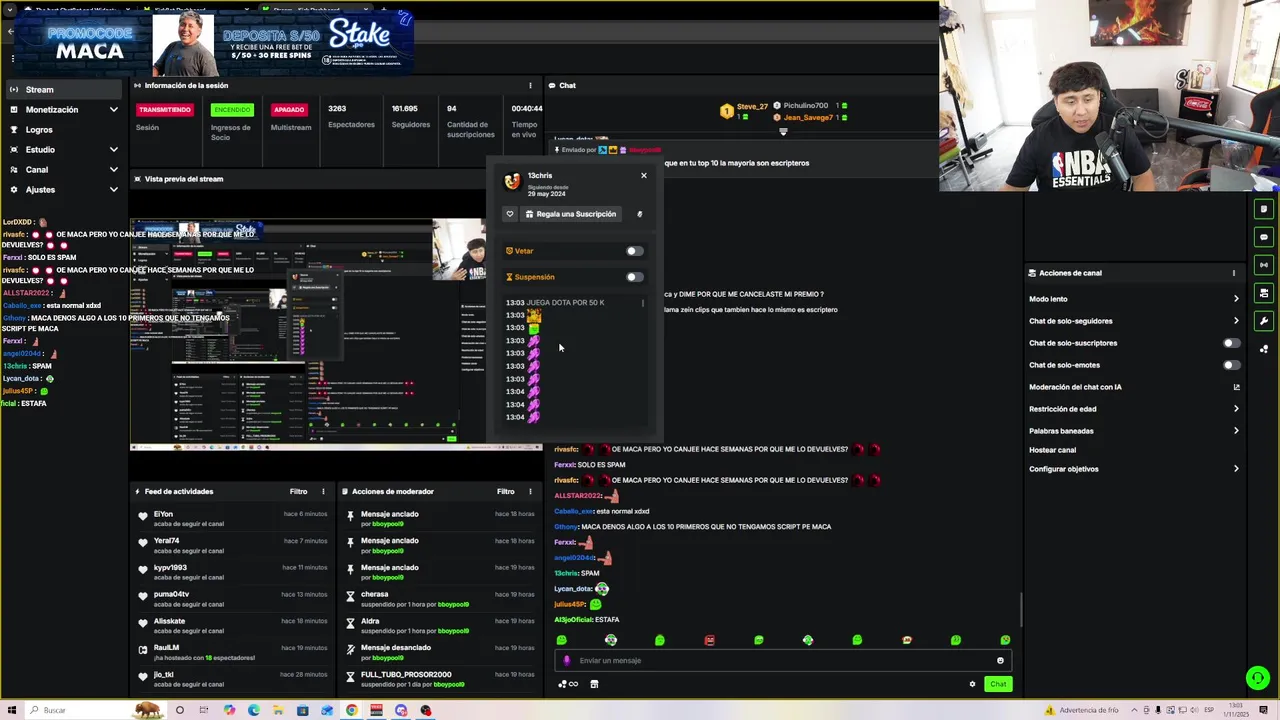Viewport: 1280px width, 720px height.
Task: Open Acciones de moderador Filtro
Action: (x=506, y=492)
